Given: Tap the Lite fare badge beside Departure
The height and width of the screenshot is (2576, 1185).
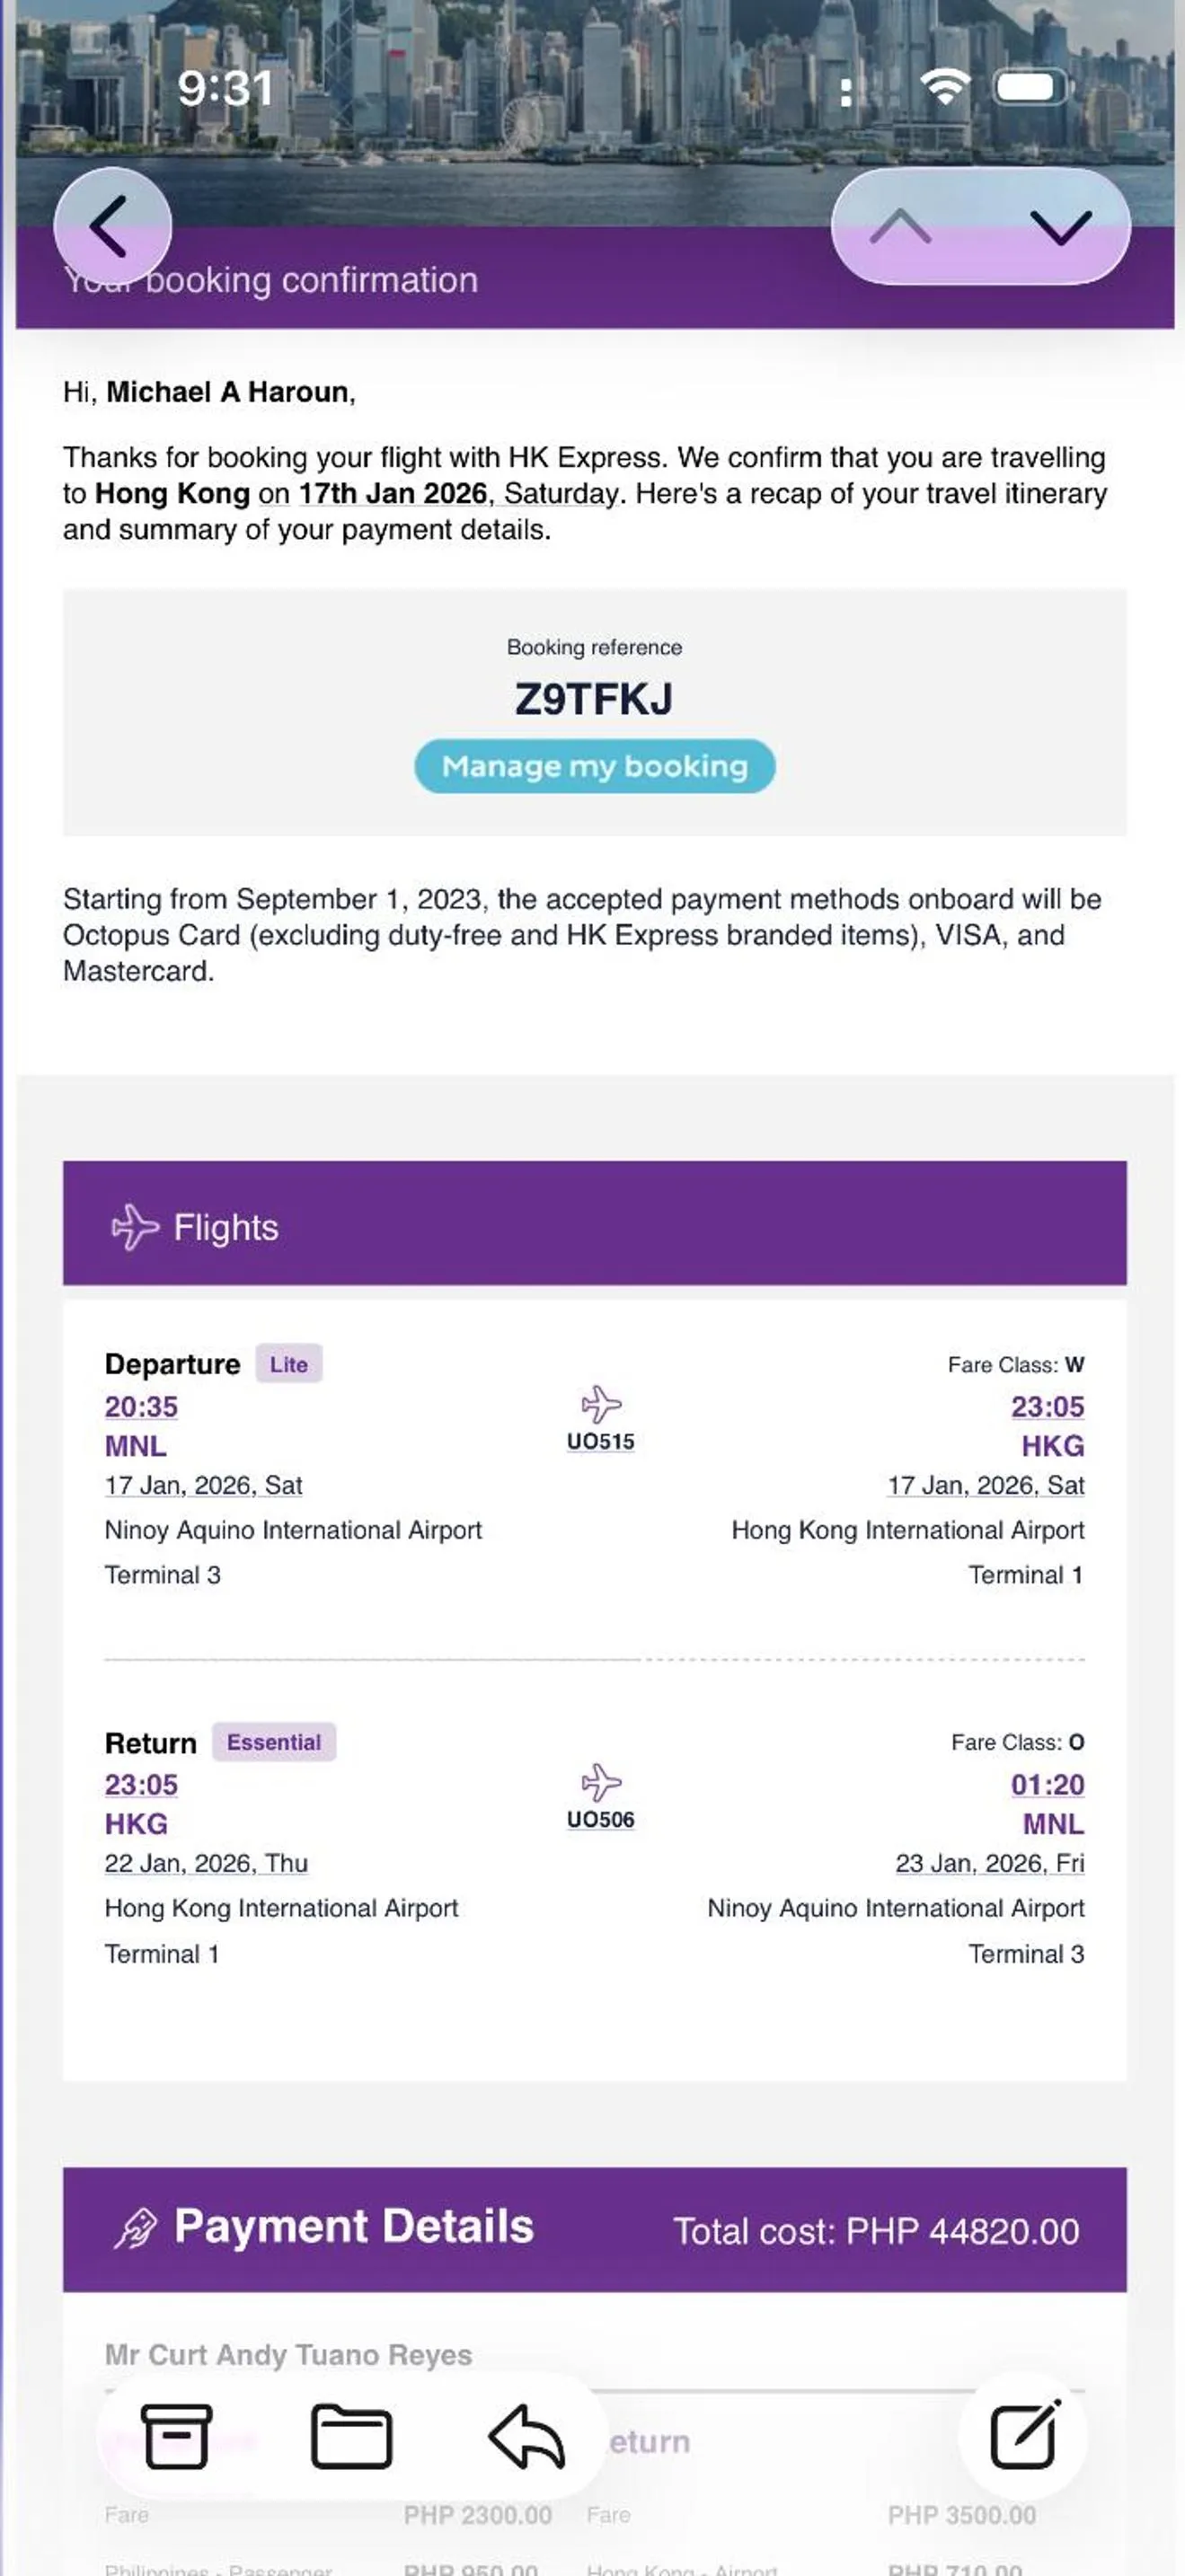Looking at the screenshot, I should (x=288, y=1364).
